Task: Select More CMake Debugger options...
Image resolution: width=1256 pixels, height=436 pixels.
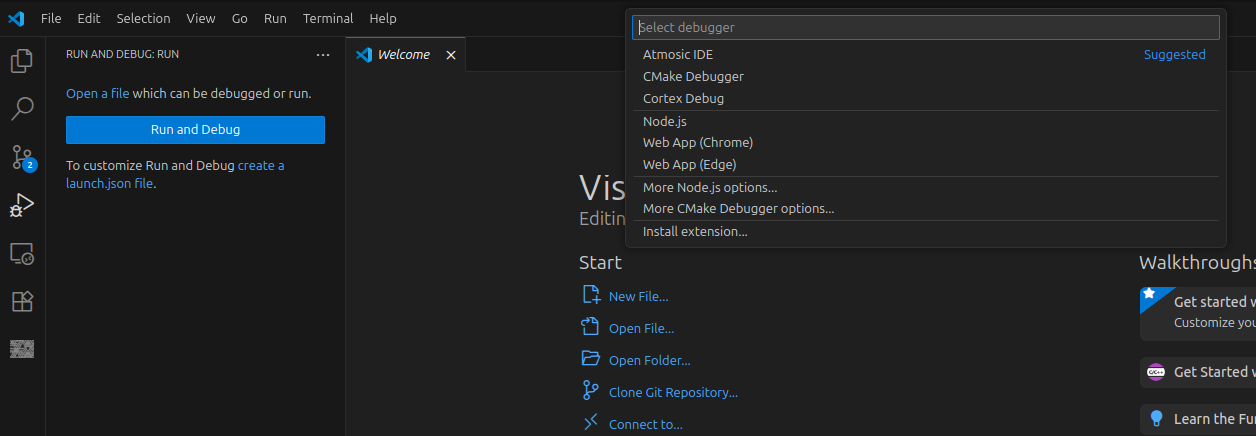Action: pos(926,209)
